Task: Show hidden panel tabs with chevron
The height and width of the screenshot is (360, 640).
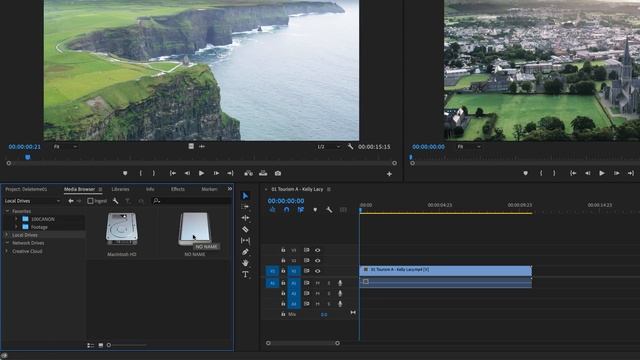Action: [230, 189]
